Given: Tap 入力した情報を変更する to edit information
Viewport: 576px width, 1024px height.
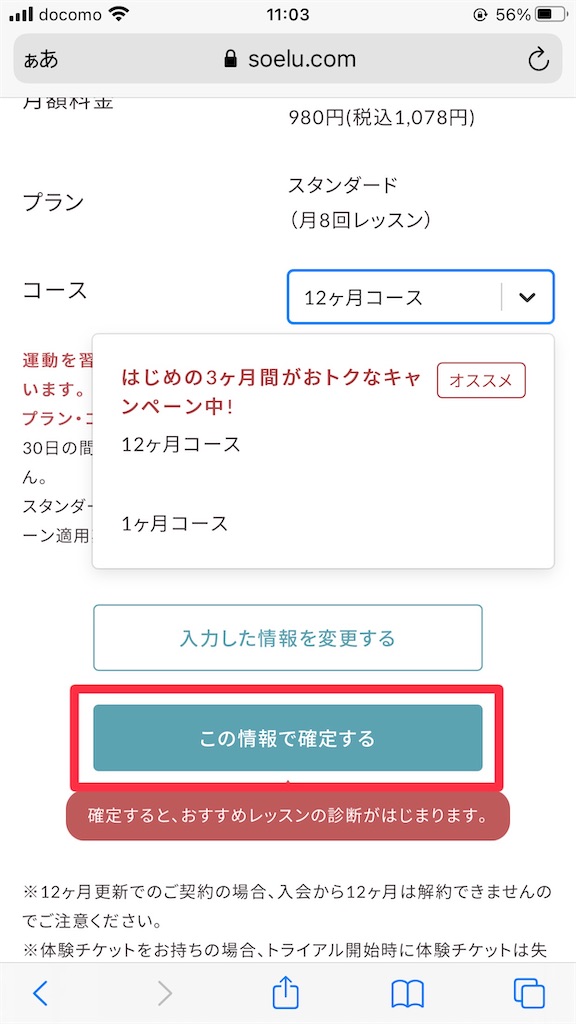Looking at the screenshot, I should point(287,637).
